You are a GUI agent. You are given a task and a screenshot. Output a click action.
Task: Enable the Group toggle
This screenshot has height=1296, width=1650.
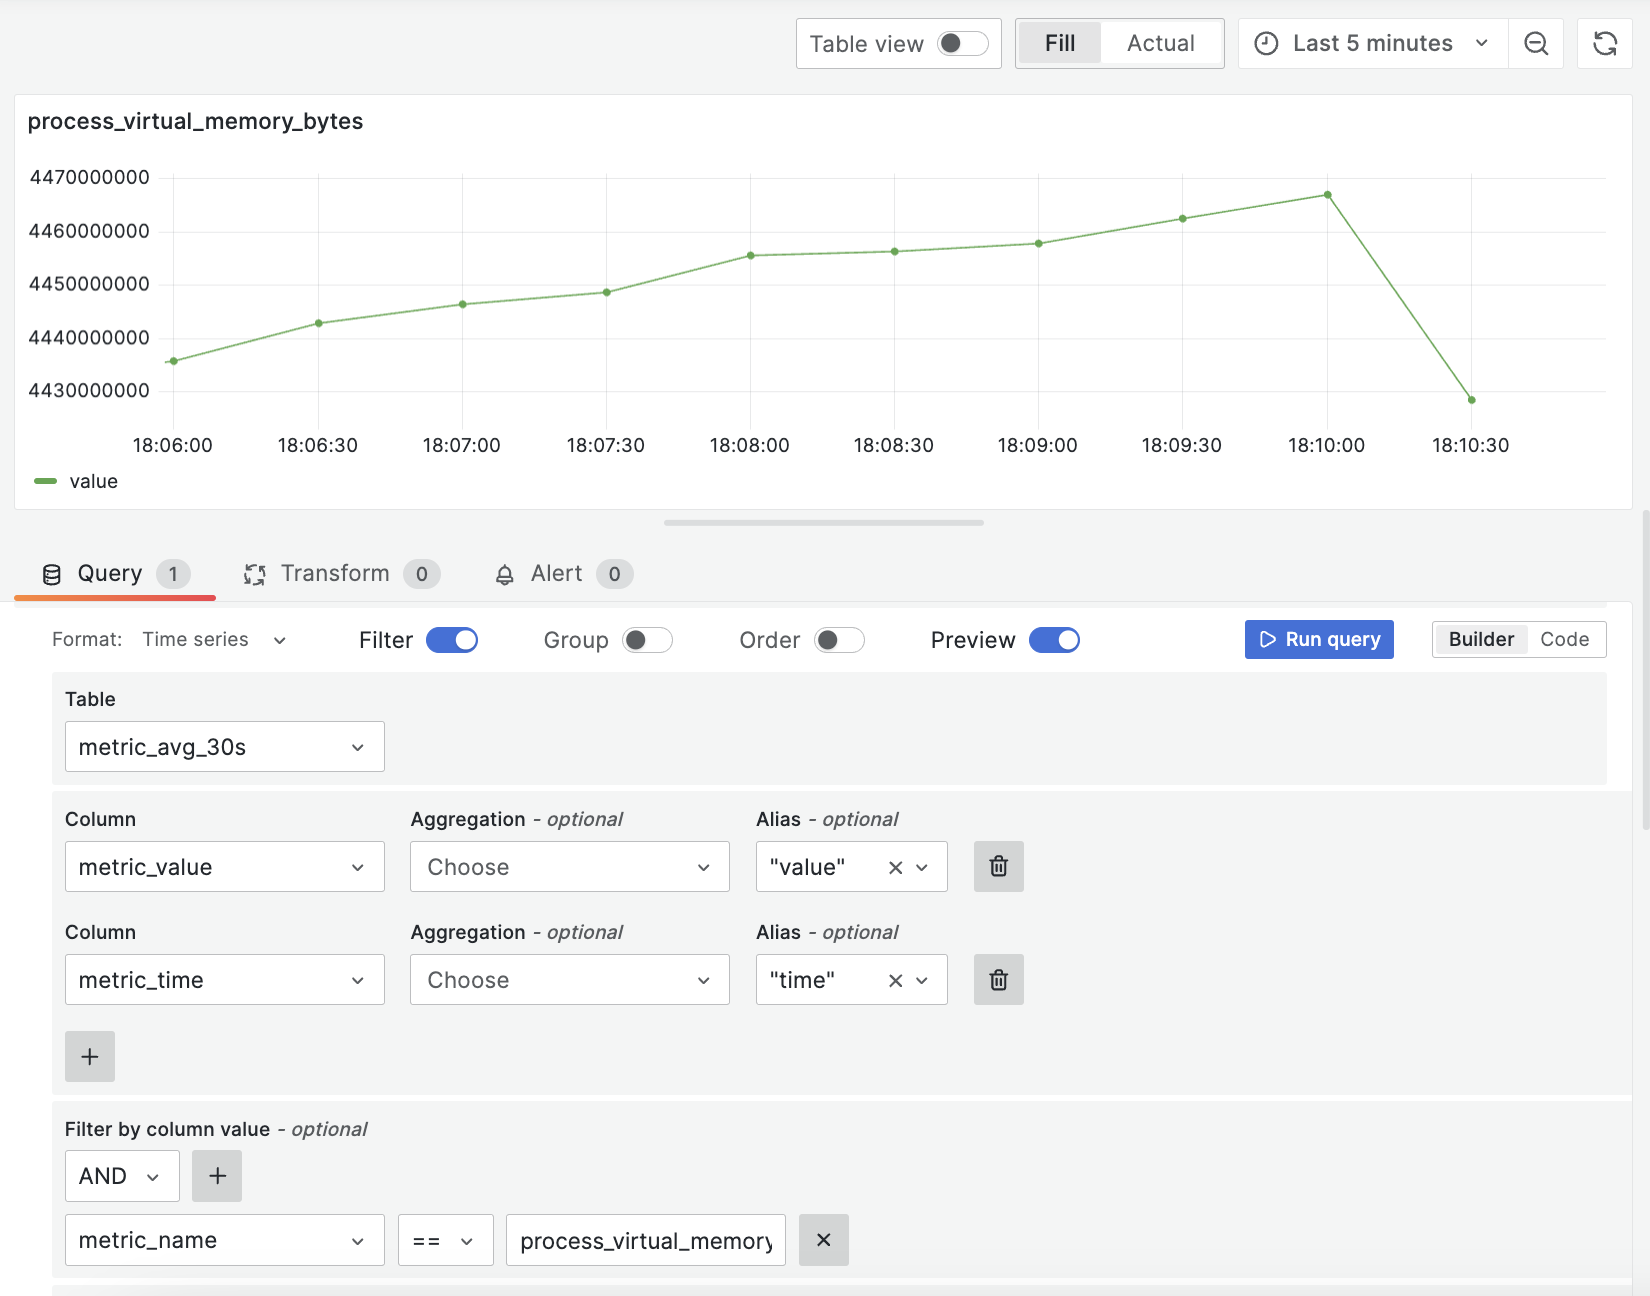[647, 640]
